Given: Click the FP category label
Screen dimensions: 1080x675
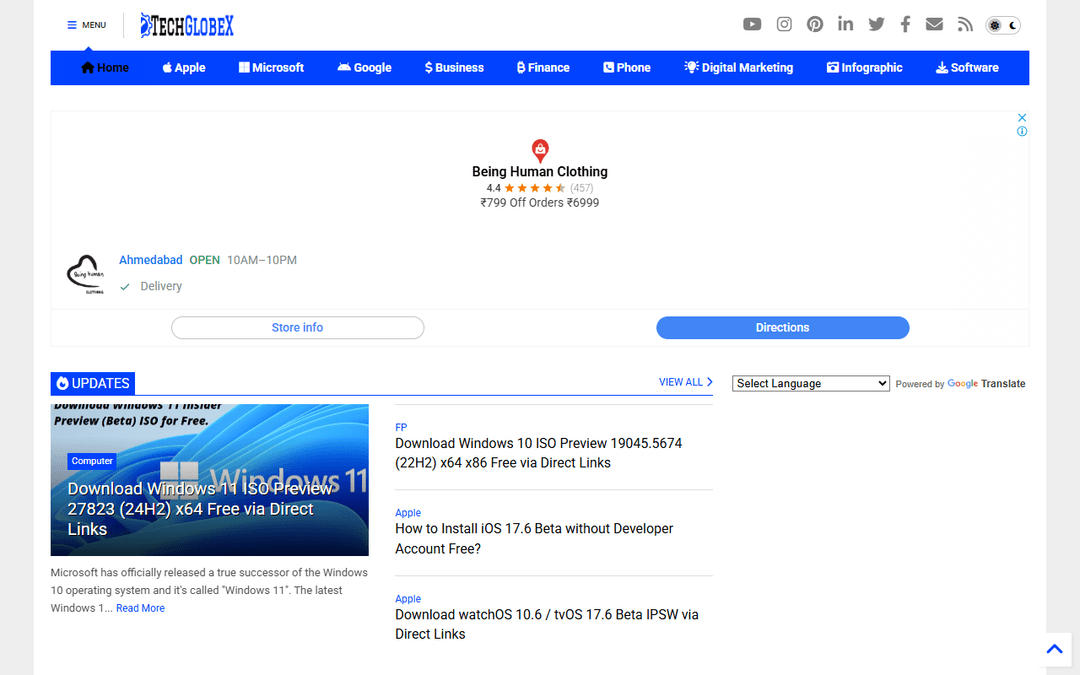Looking at the screenshot, I should click(x=401, y=427).
